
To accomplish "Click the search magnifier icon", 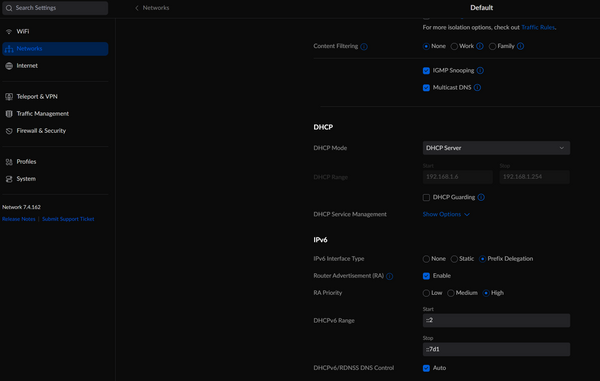I will click(x=9, y=8).
